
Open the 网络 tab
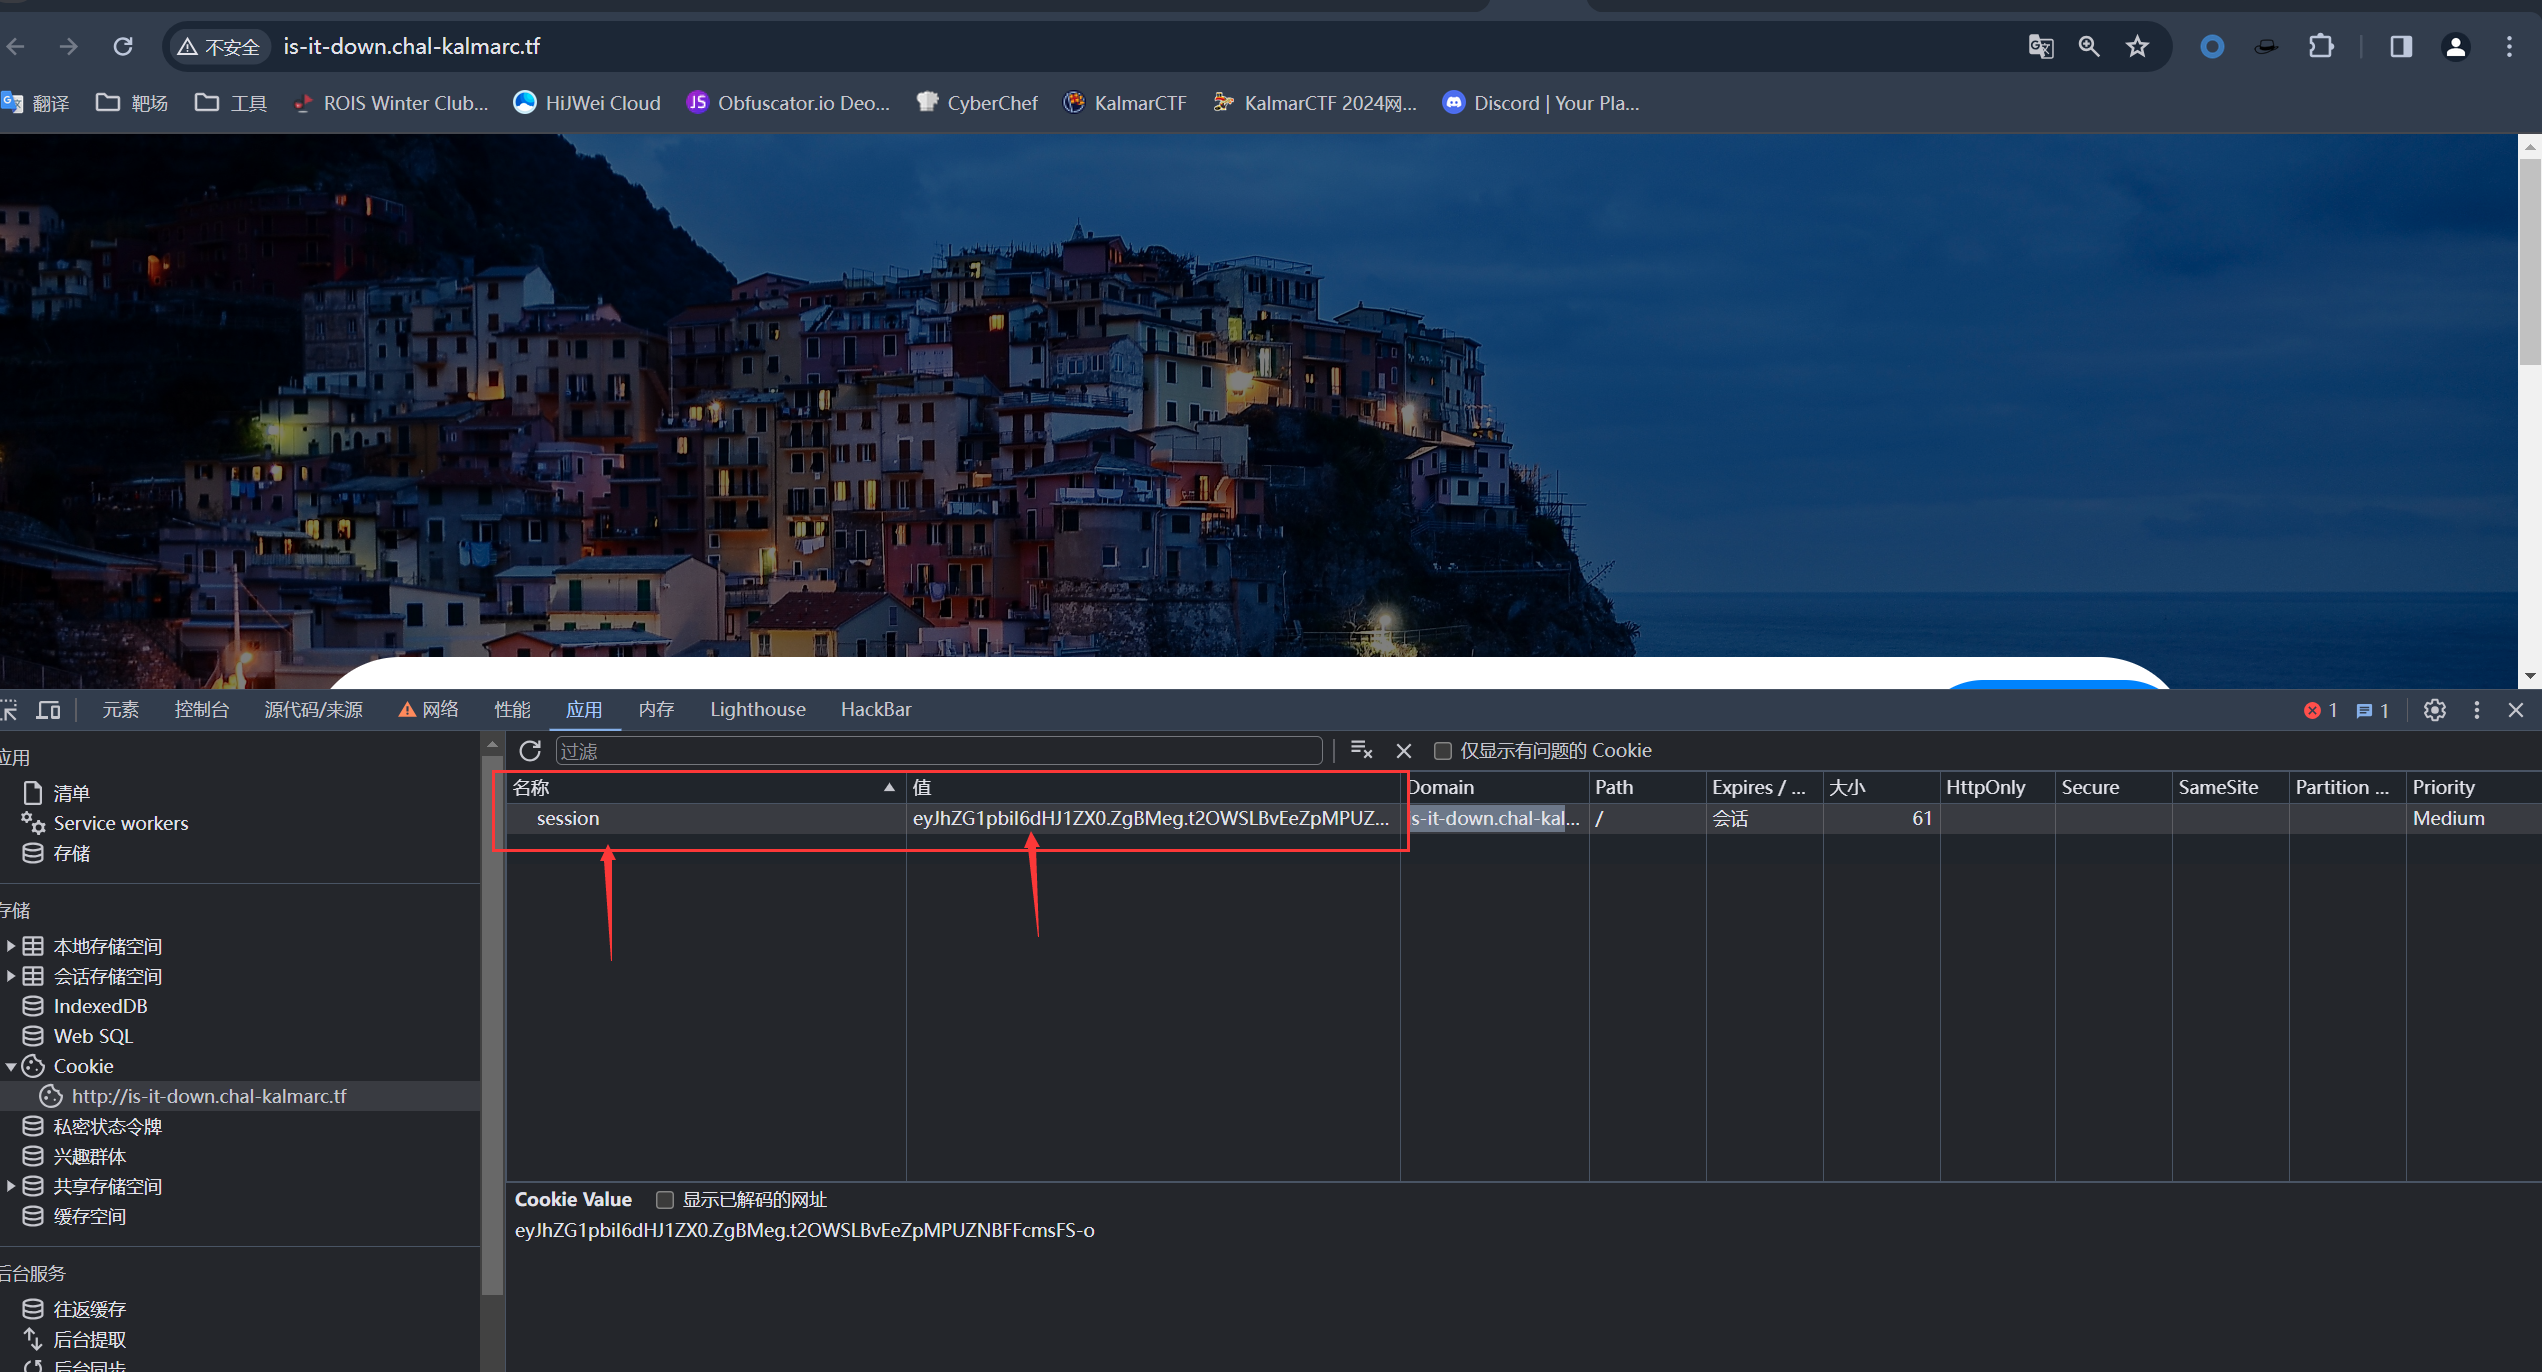point(429,709)
